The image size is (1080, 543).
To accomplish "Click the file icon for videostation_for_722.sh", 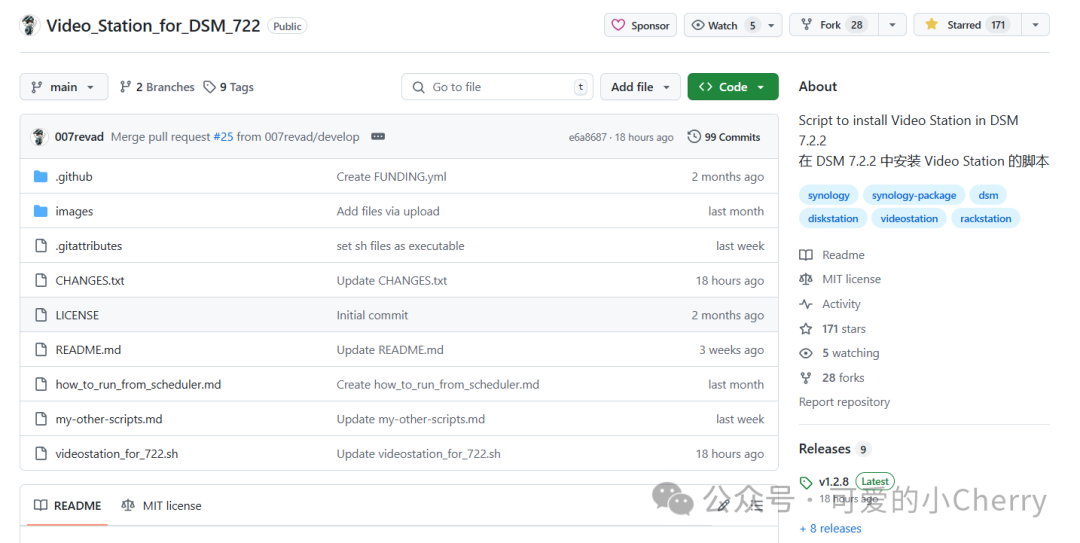I will (41, 453).
